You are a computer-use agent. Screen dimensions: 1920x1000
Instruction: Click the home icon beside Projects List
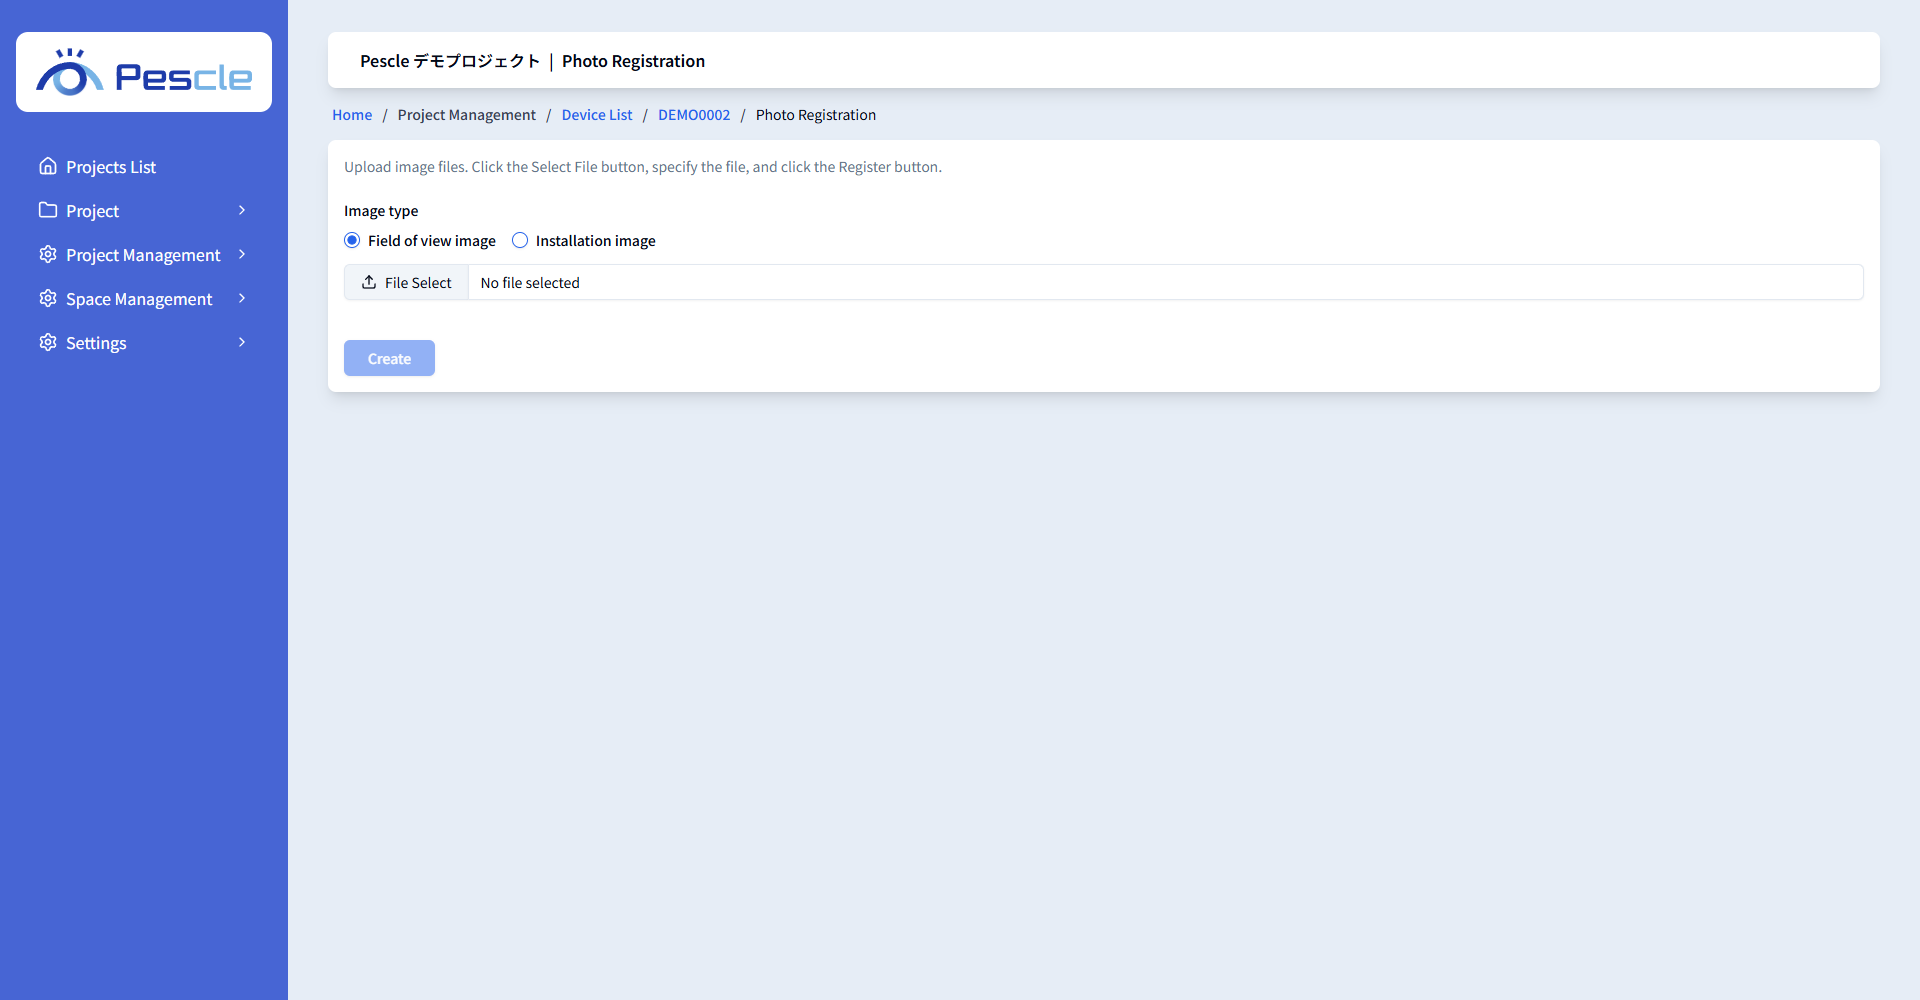pos(48,166)
